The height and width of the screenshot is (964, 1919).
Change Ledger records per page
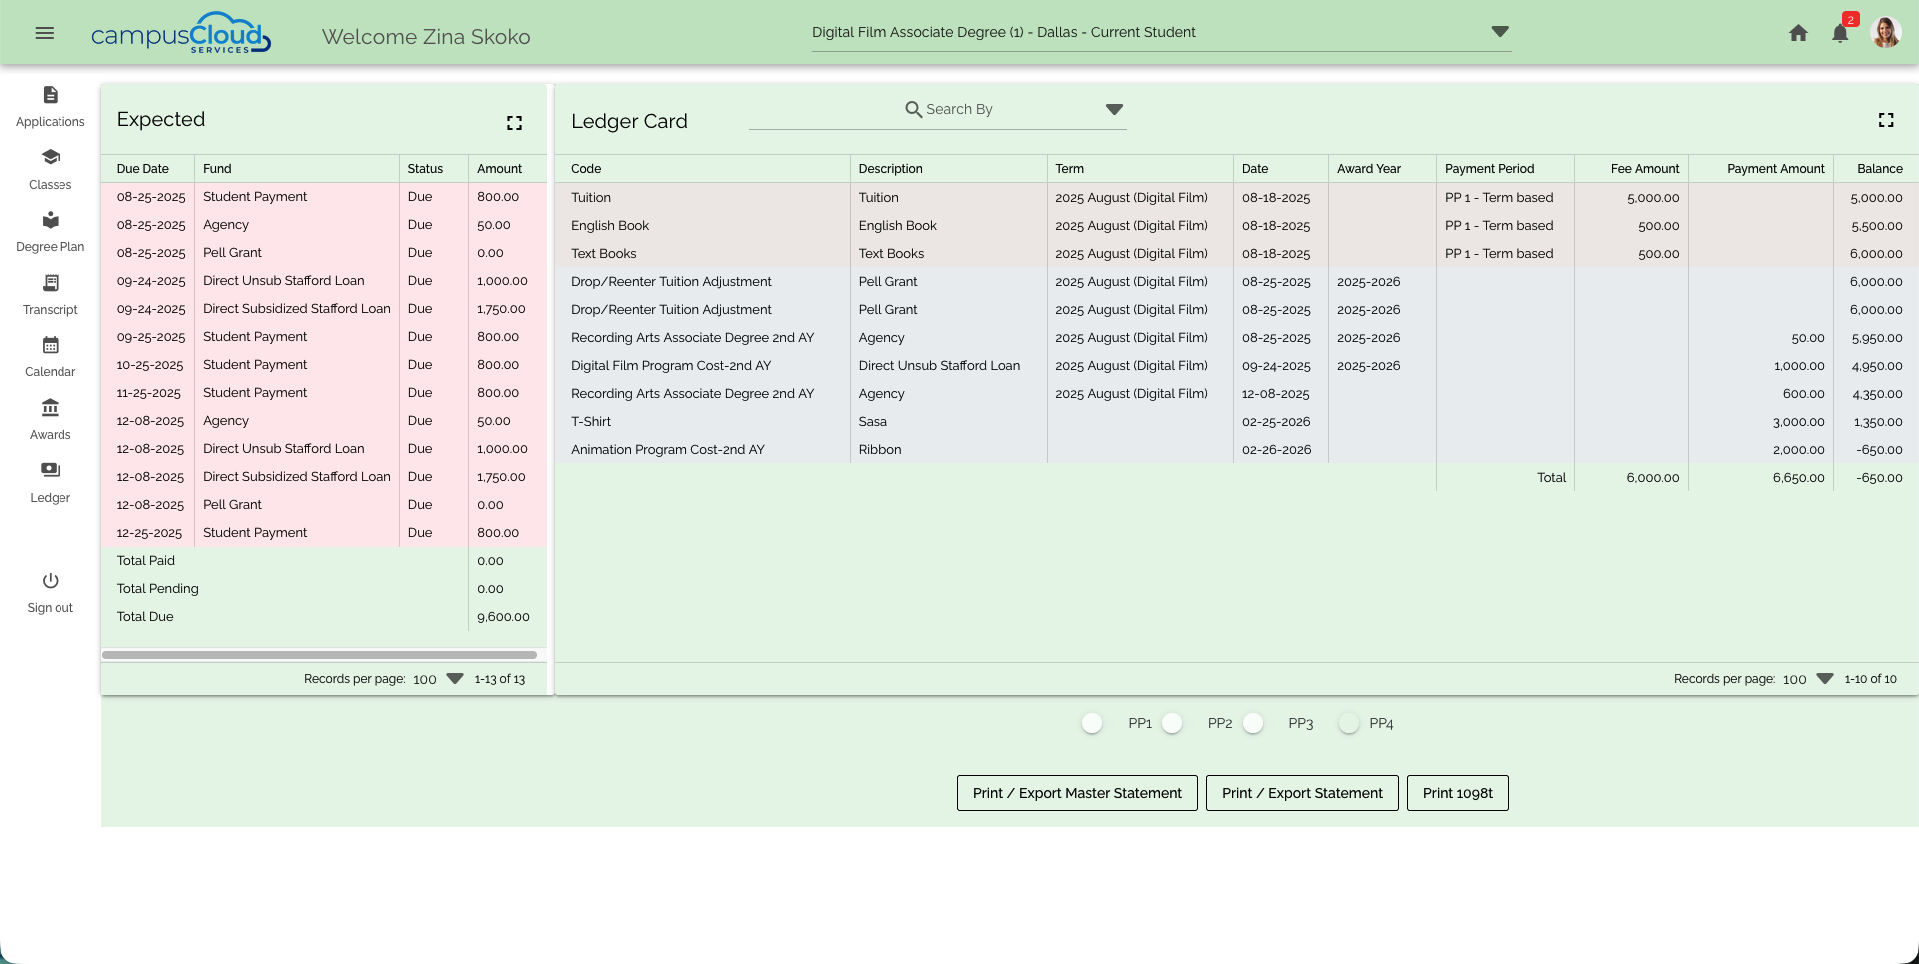tap(1823, 679)
